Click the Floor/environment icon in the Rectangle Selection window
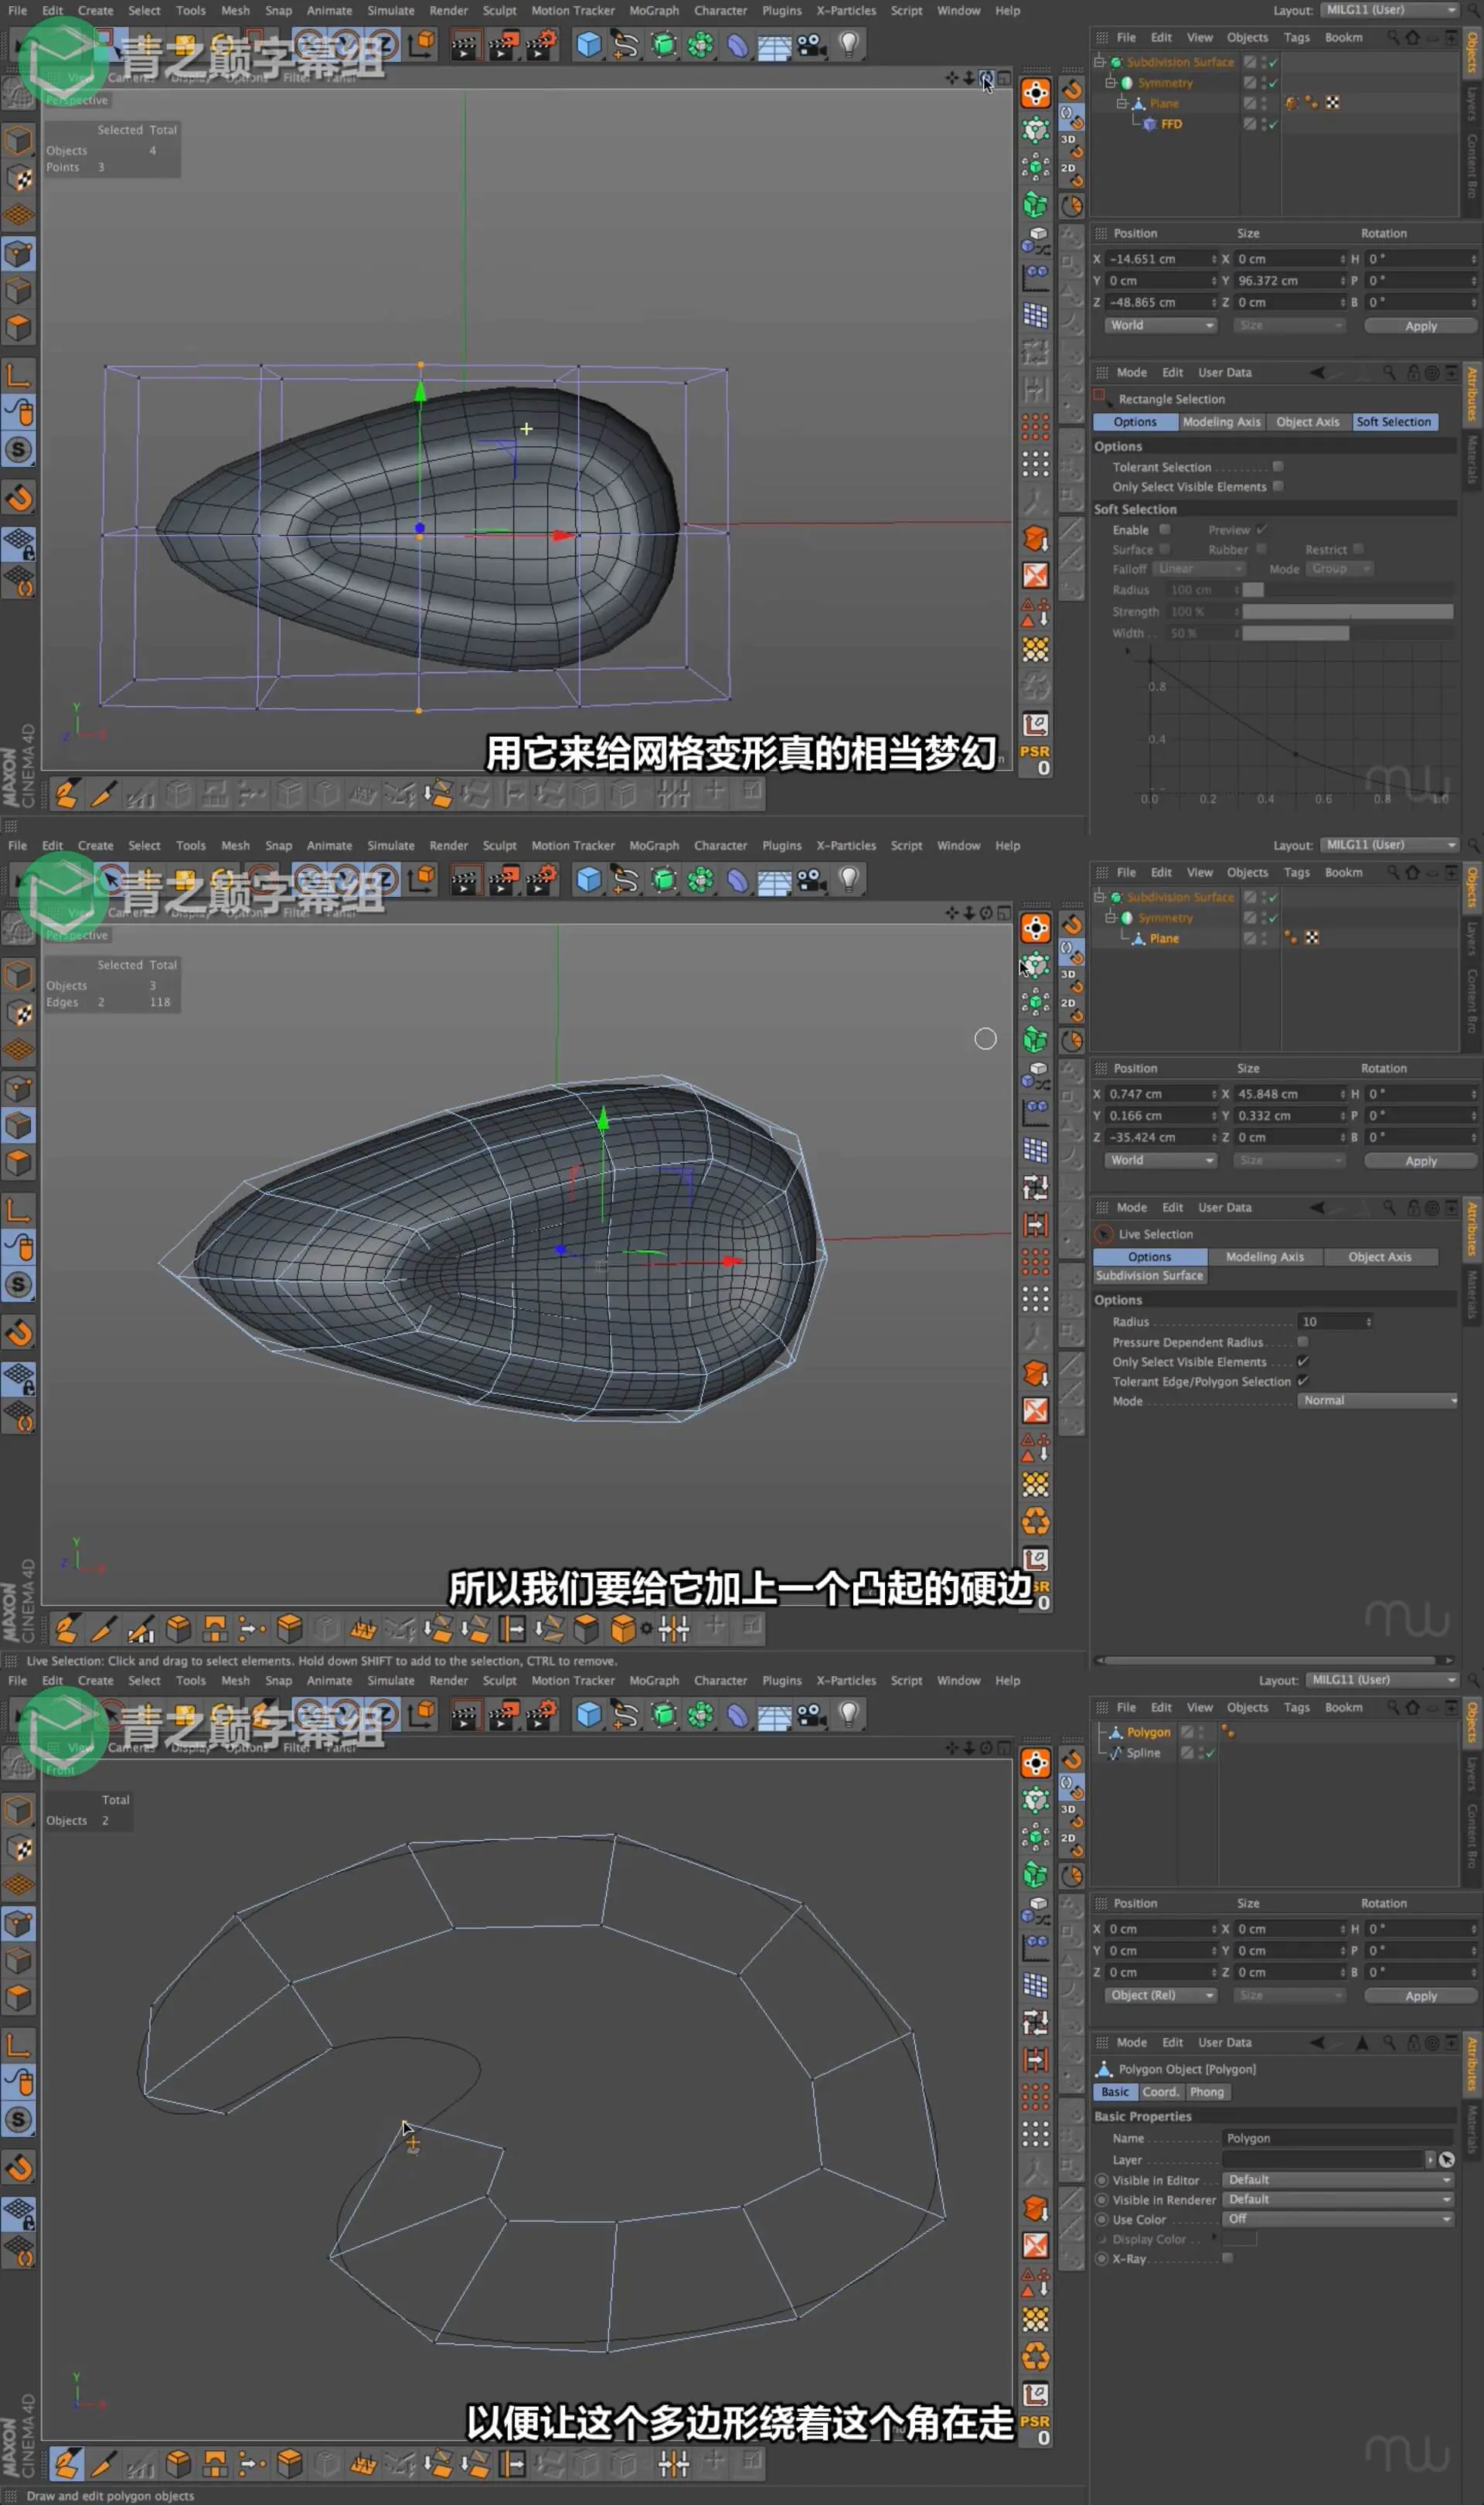The width and height of the screenshot is (1484, 2505). tap(774, 44)
